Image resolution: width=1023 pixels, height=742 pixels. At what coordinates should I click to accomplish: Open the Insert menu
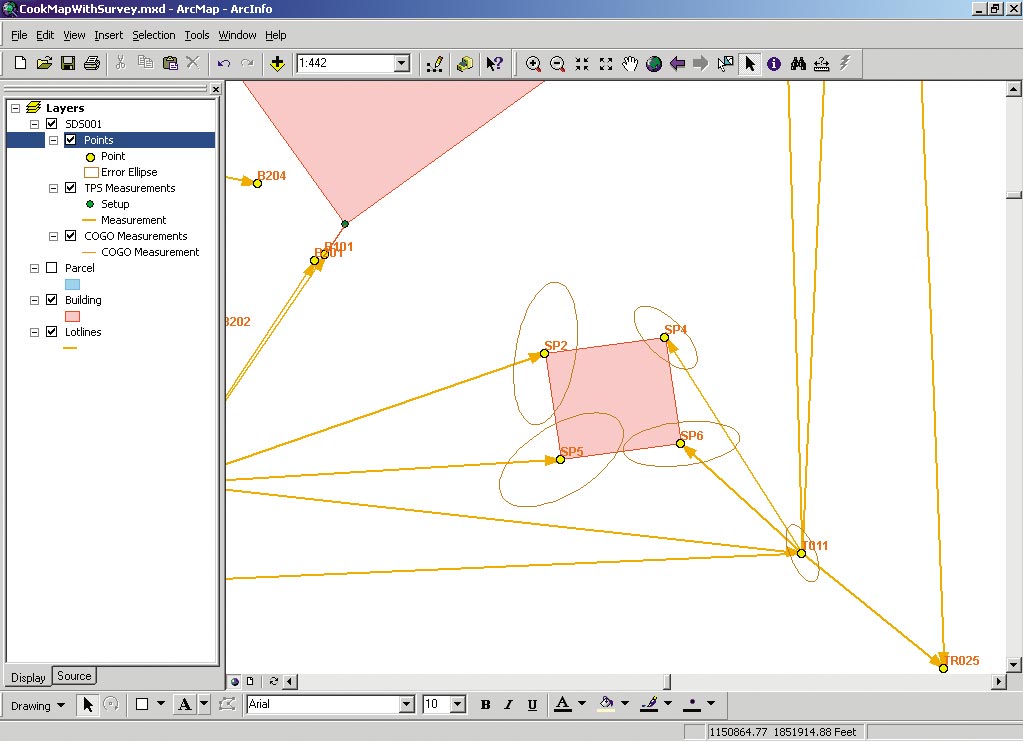[x=108, y=35]
